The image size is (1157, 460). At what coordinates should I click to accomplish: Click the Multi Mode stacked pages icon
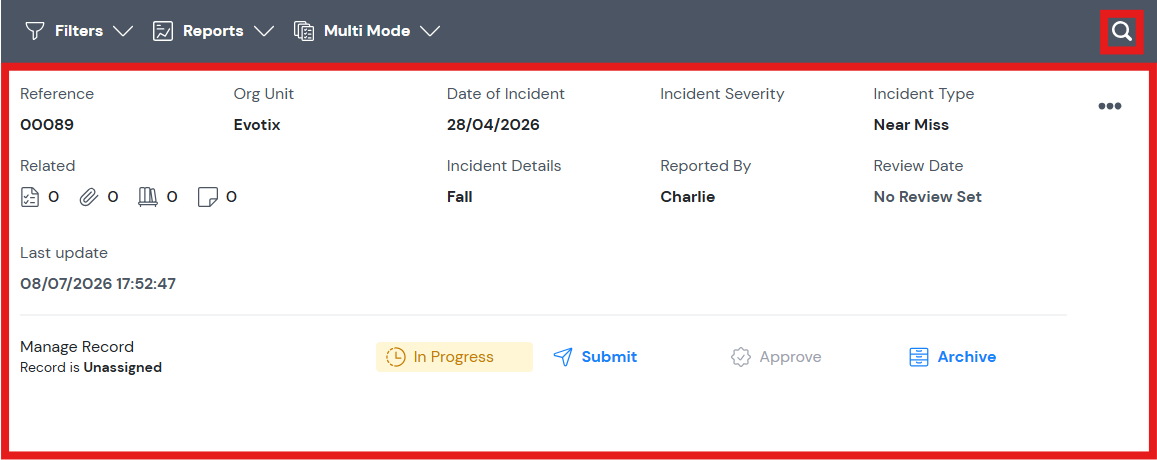[x=304, y=31]
